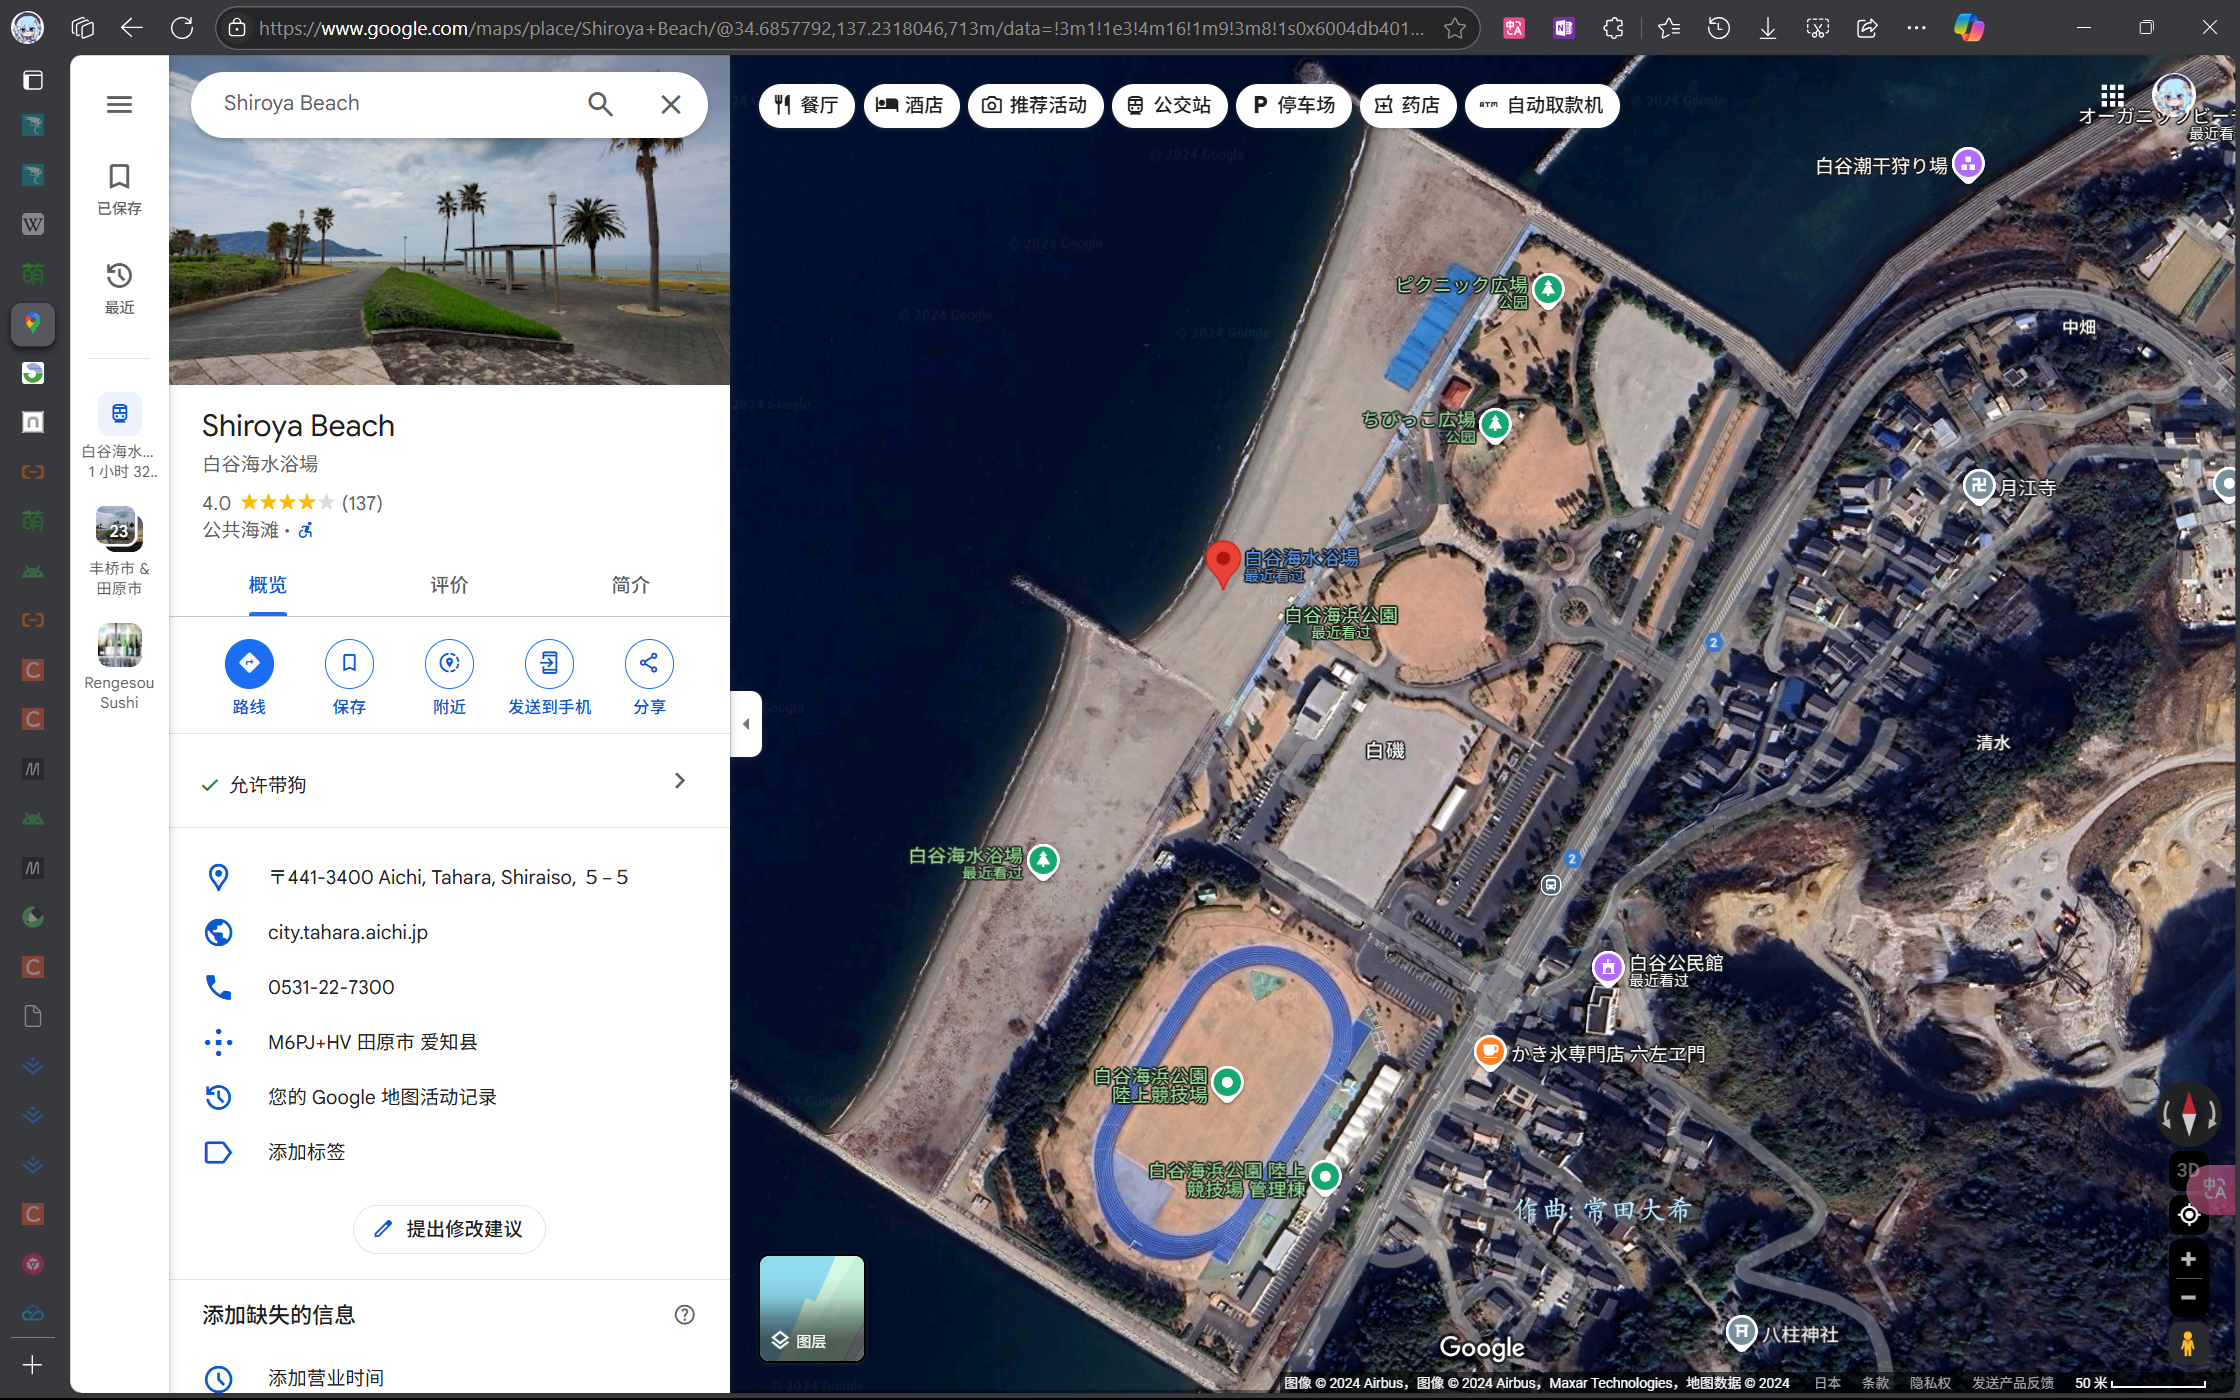
Task: Switch to the 简介 tab
Action: pos(630,585)
